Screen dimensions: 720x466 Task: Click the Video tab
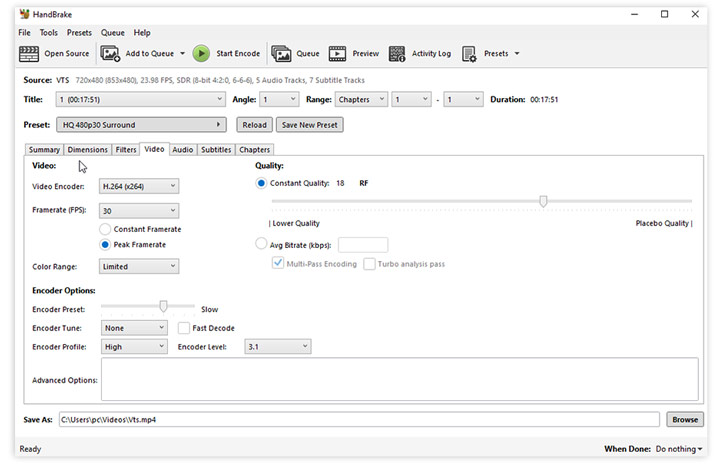(x=154, y=149)
